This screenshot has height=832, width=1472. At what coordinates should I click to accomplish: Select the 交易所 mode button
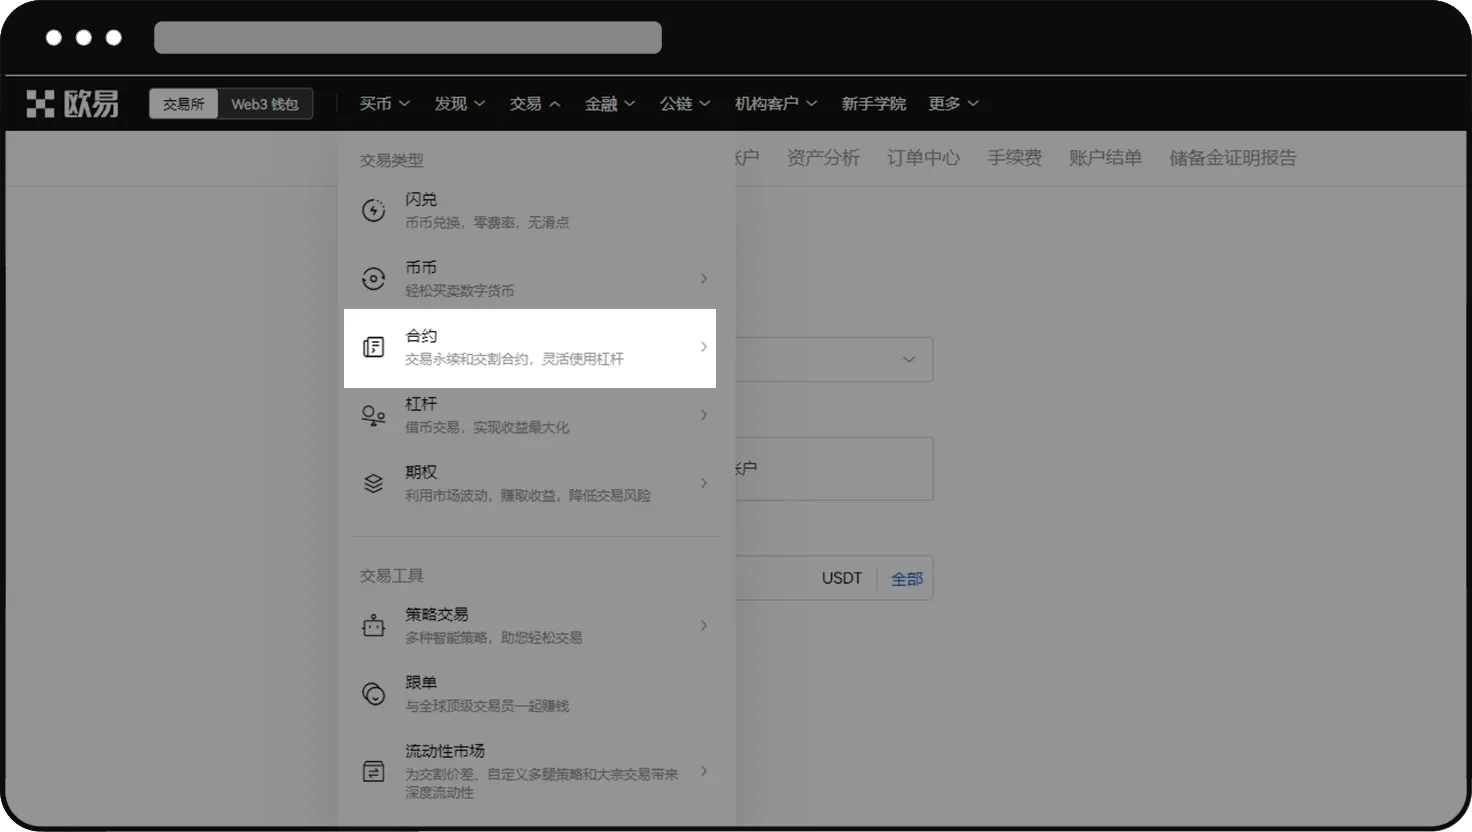click(184, 103)
